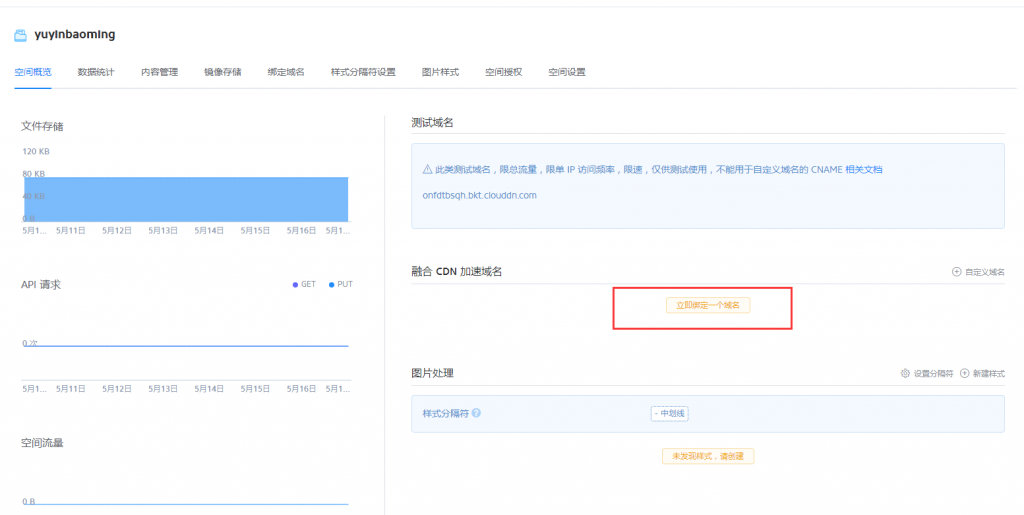This screenshot has height=515, width=1024.
Task: Open the 样式分隔符设置 tab
Action: [x=363, y=72]
